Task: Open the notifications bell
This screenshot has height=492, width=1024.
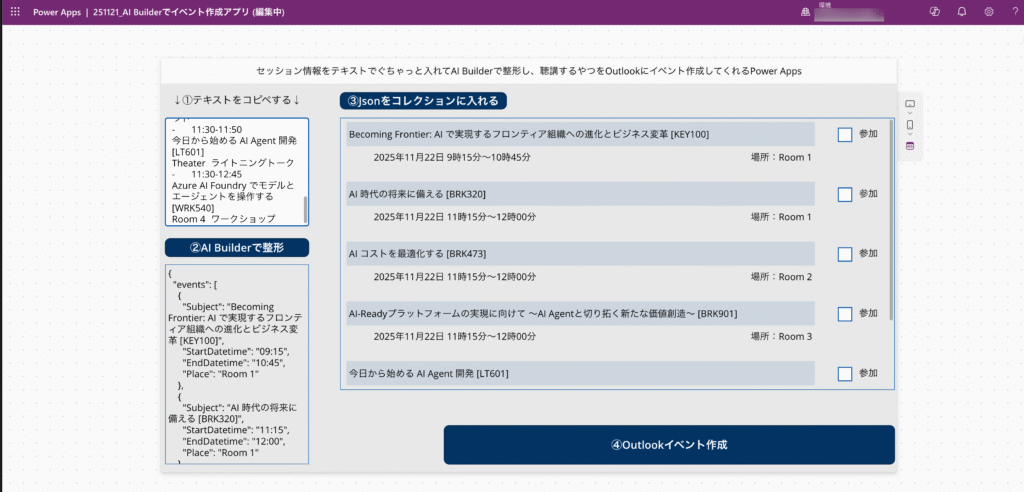Action: tap(961, 11)
